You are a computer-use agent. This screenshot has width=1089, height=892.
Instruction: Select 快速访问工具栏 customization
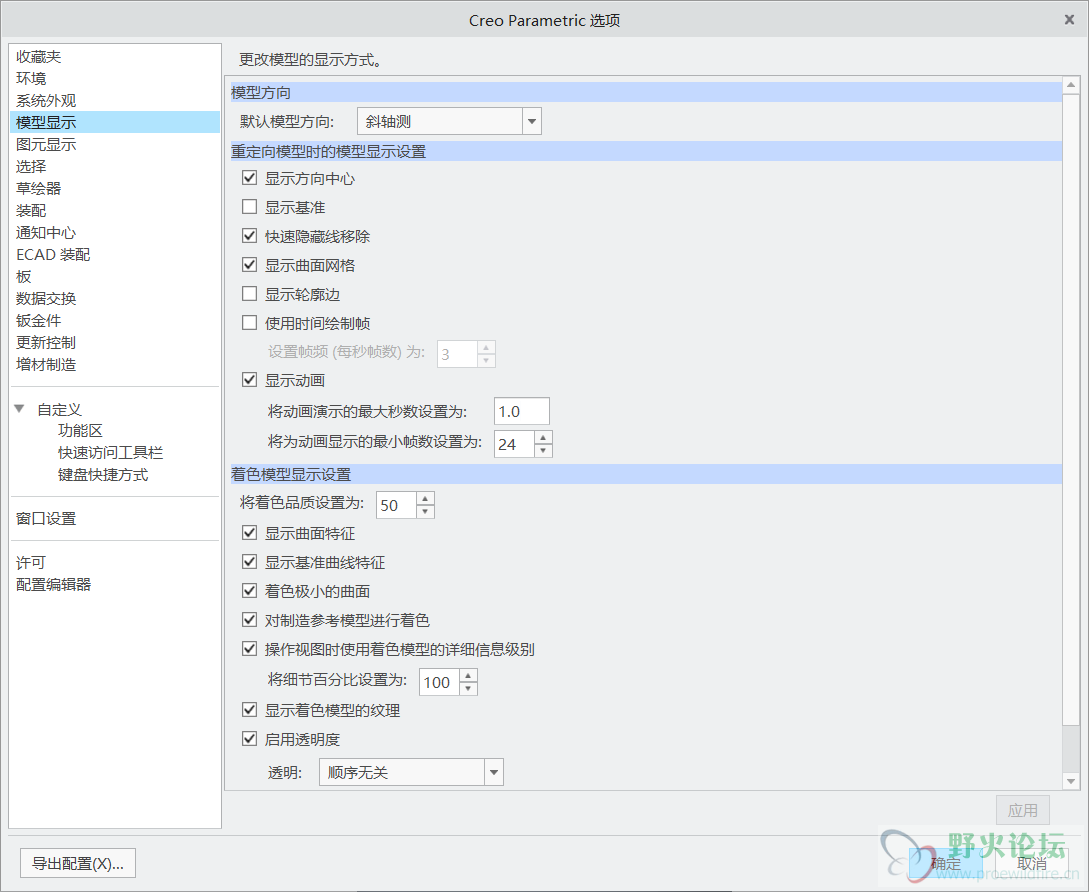(x=110, y=453)
